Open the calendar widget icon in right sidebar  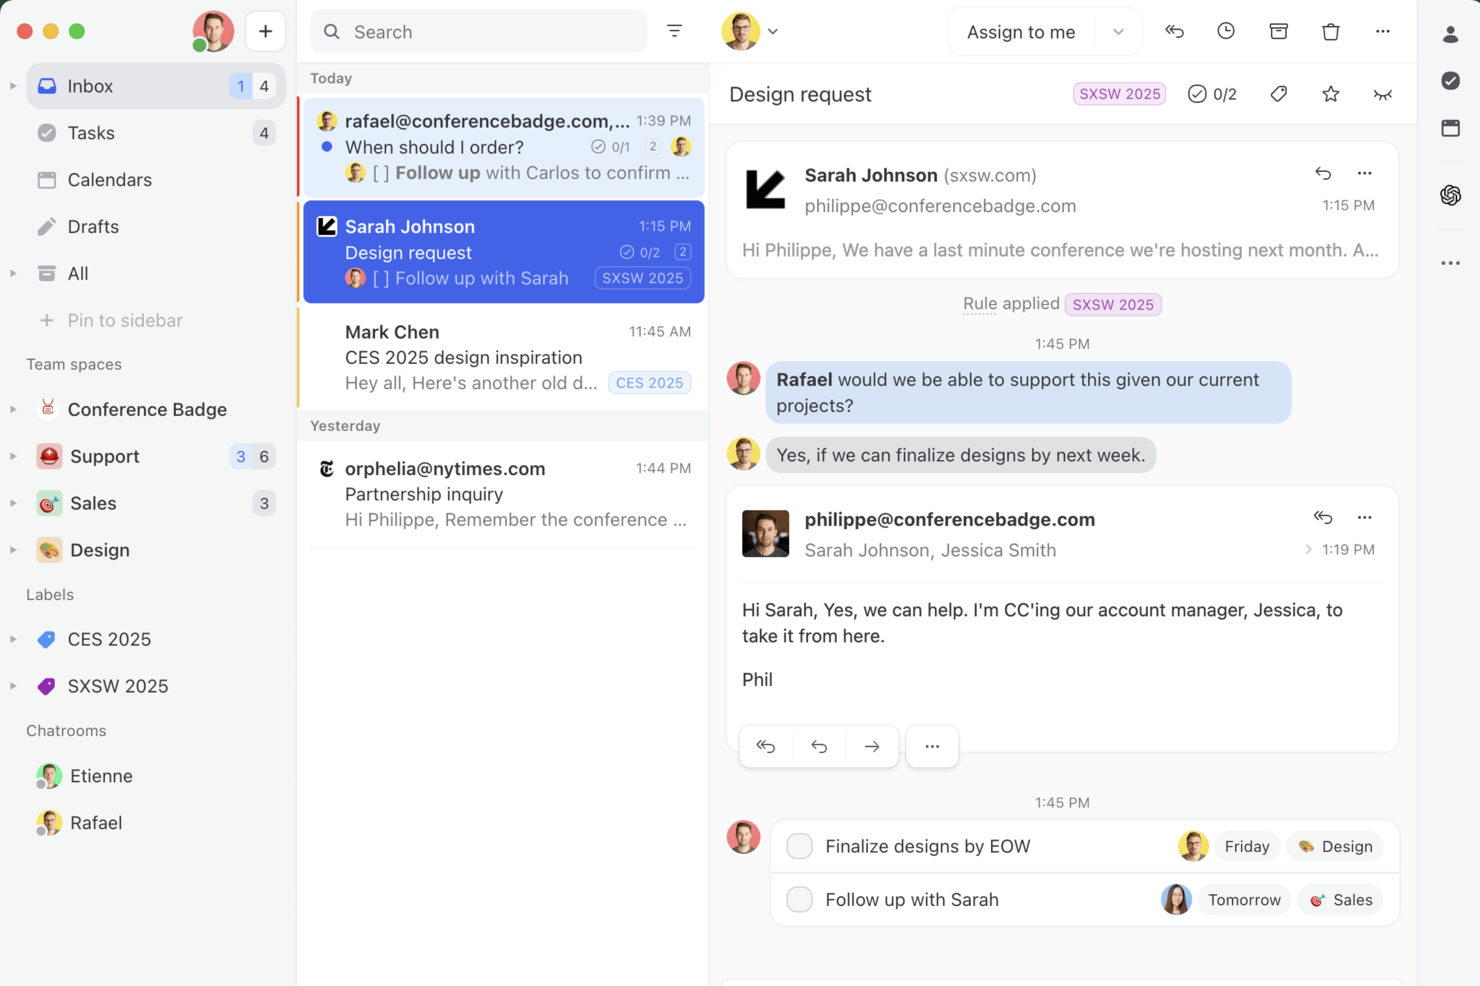[1451, 128]
